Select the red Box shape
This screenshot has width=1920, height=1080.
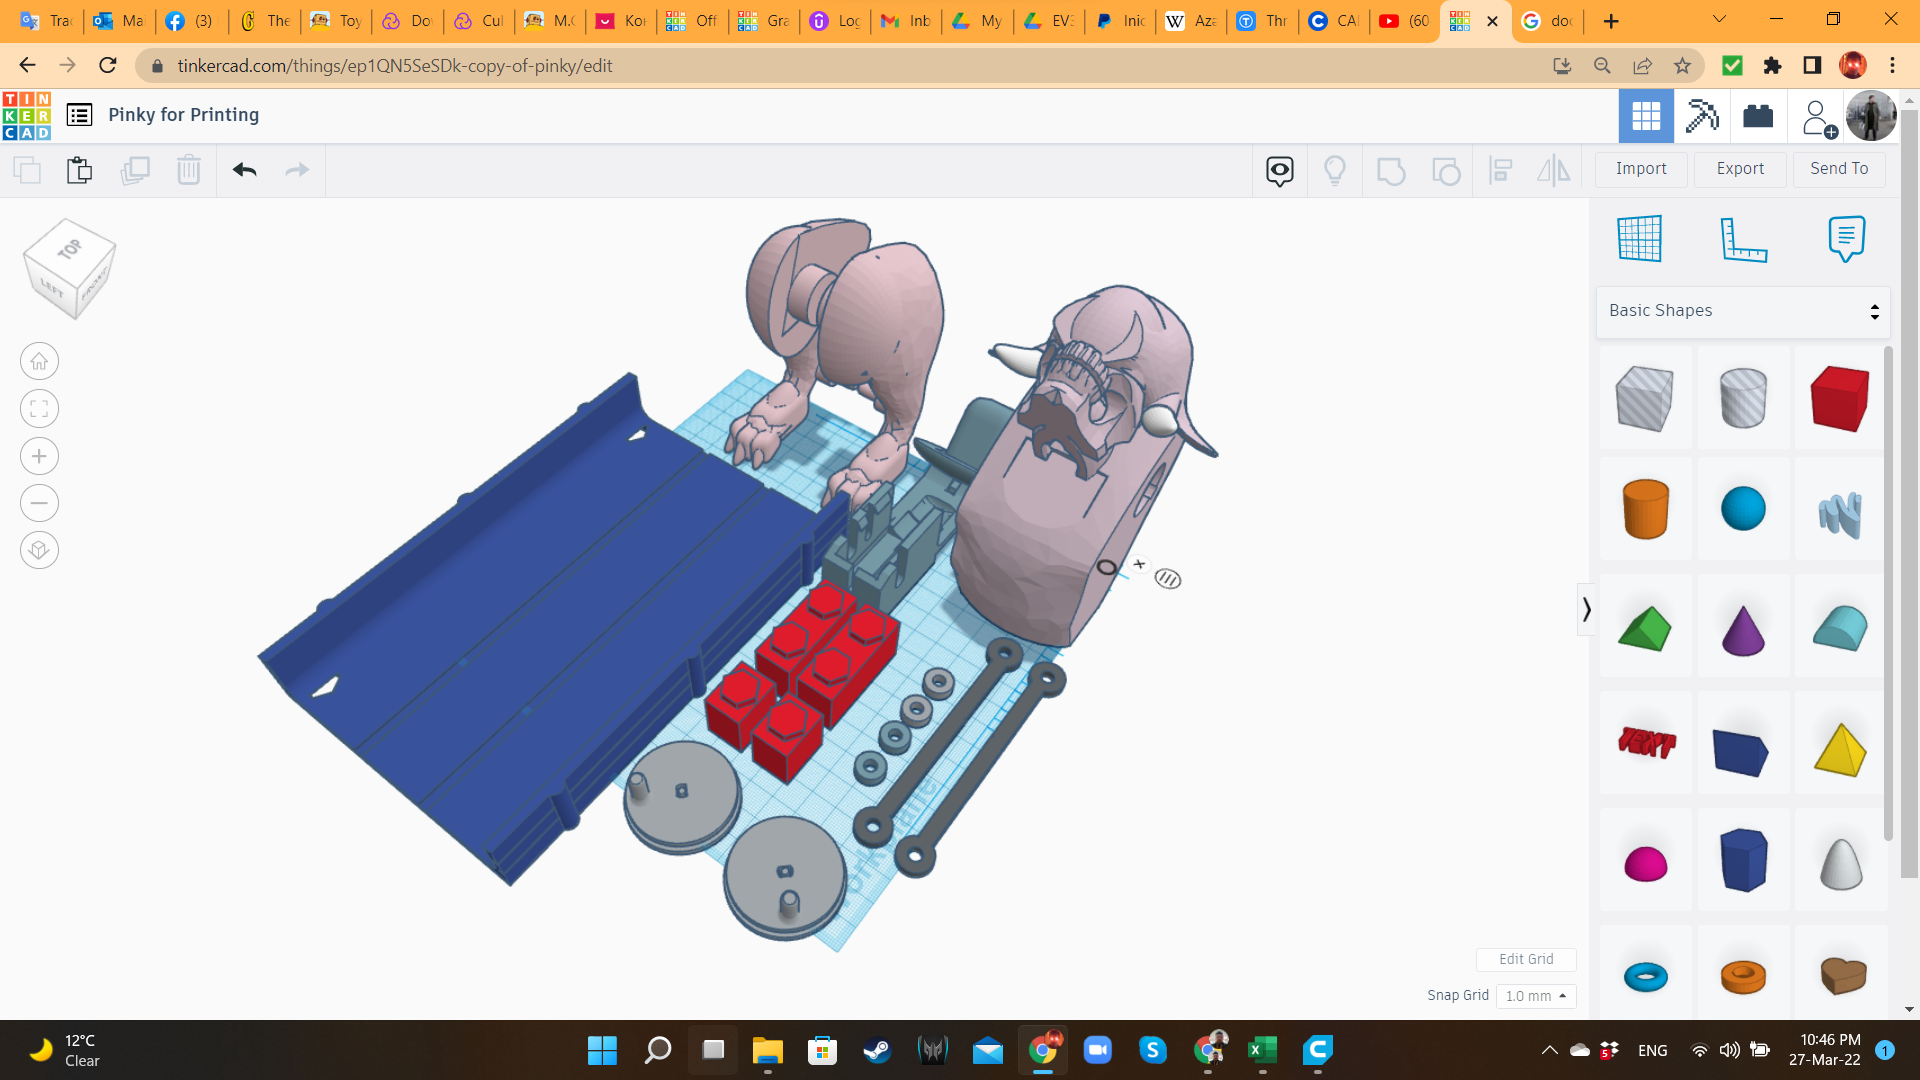pyautogui.click(x=1839, y=398)
